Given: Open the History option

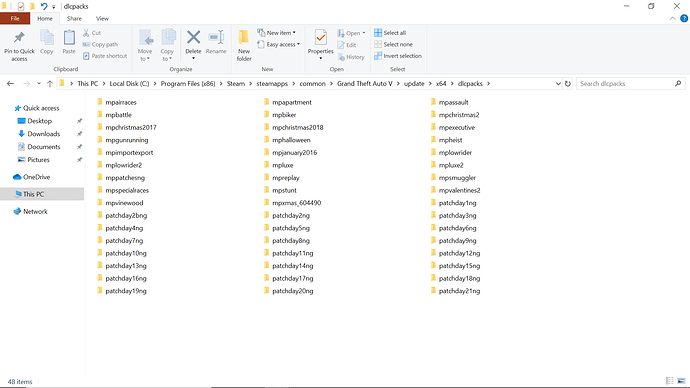Looking at the screenshot, I should (x=351, y=57).
